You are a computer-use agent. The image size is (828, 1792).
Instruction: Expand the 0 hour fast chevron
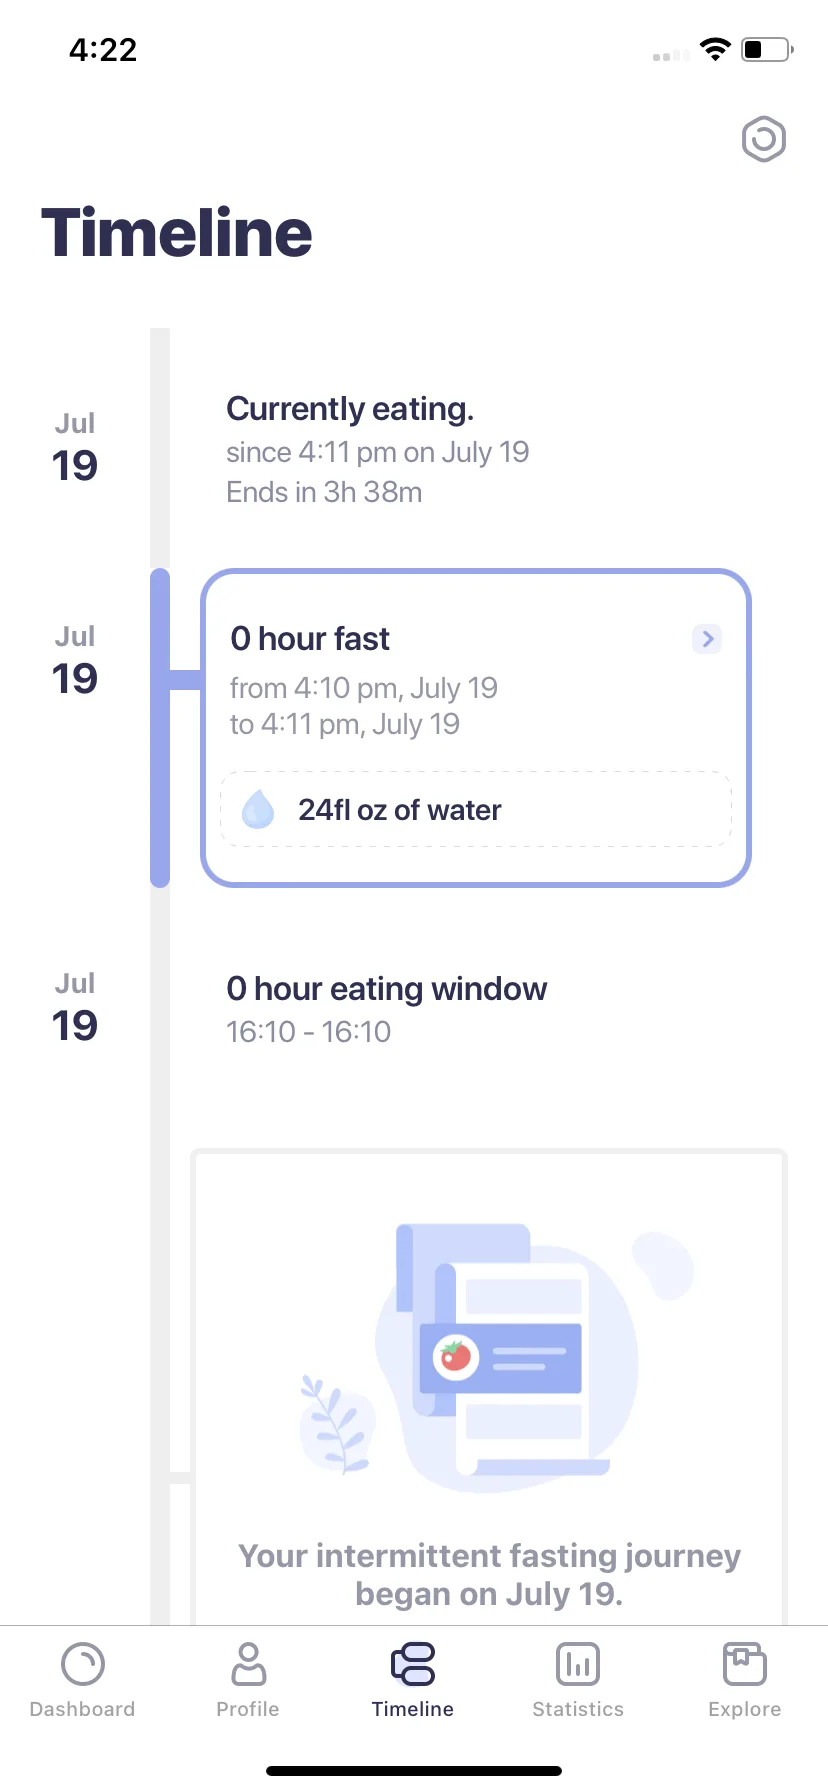pyautogui.click(x=707, y=638)
